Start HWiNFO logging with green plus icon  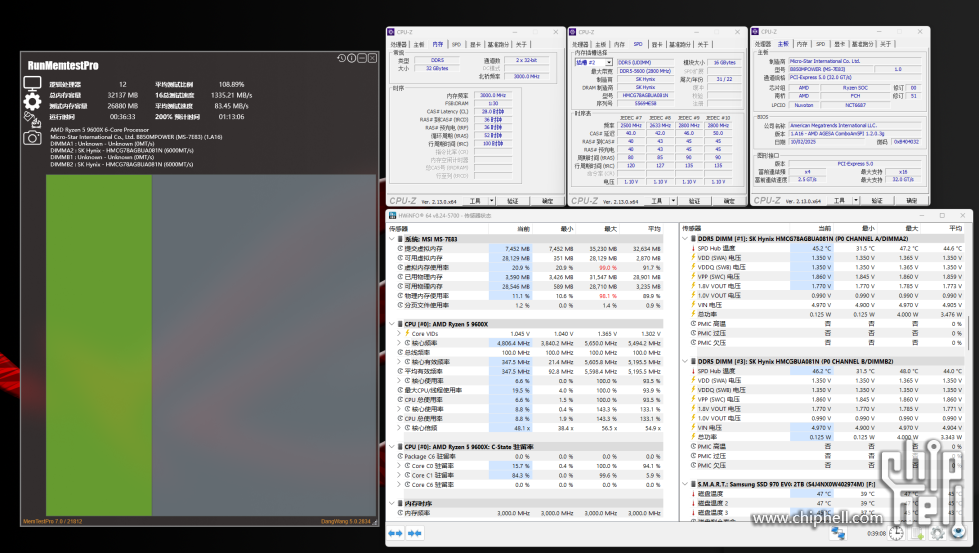point(917,534)
